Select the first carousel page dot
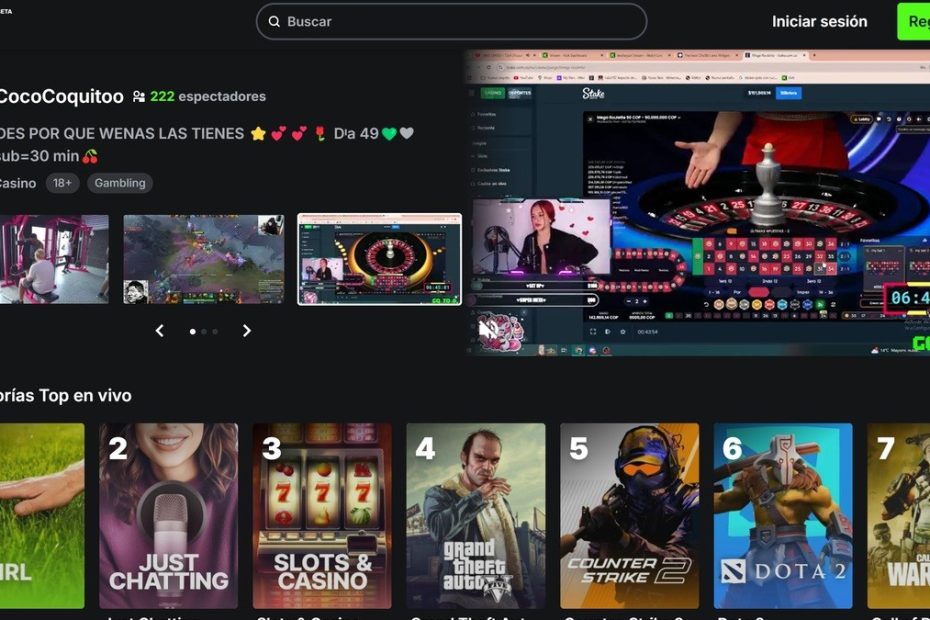 193,332
